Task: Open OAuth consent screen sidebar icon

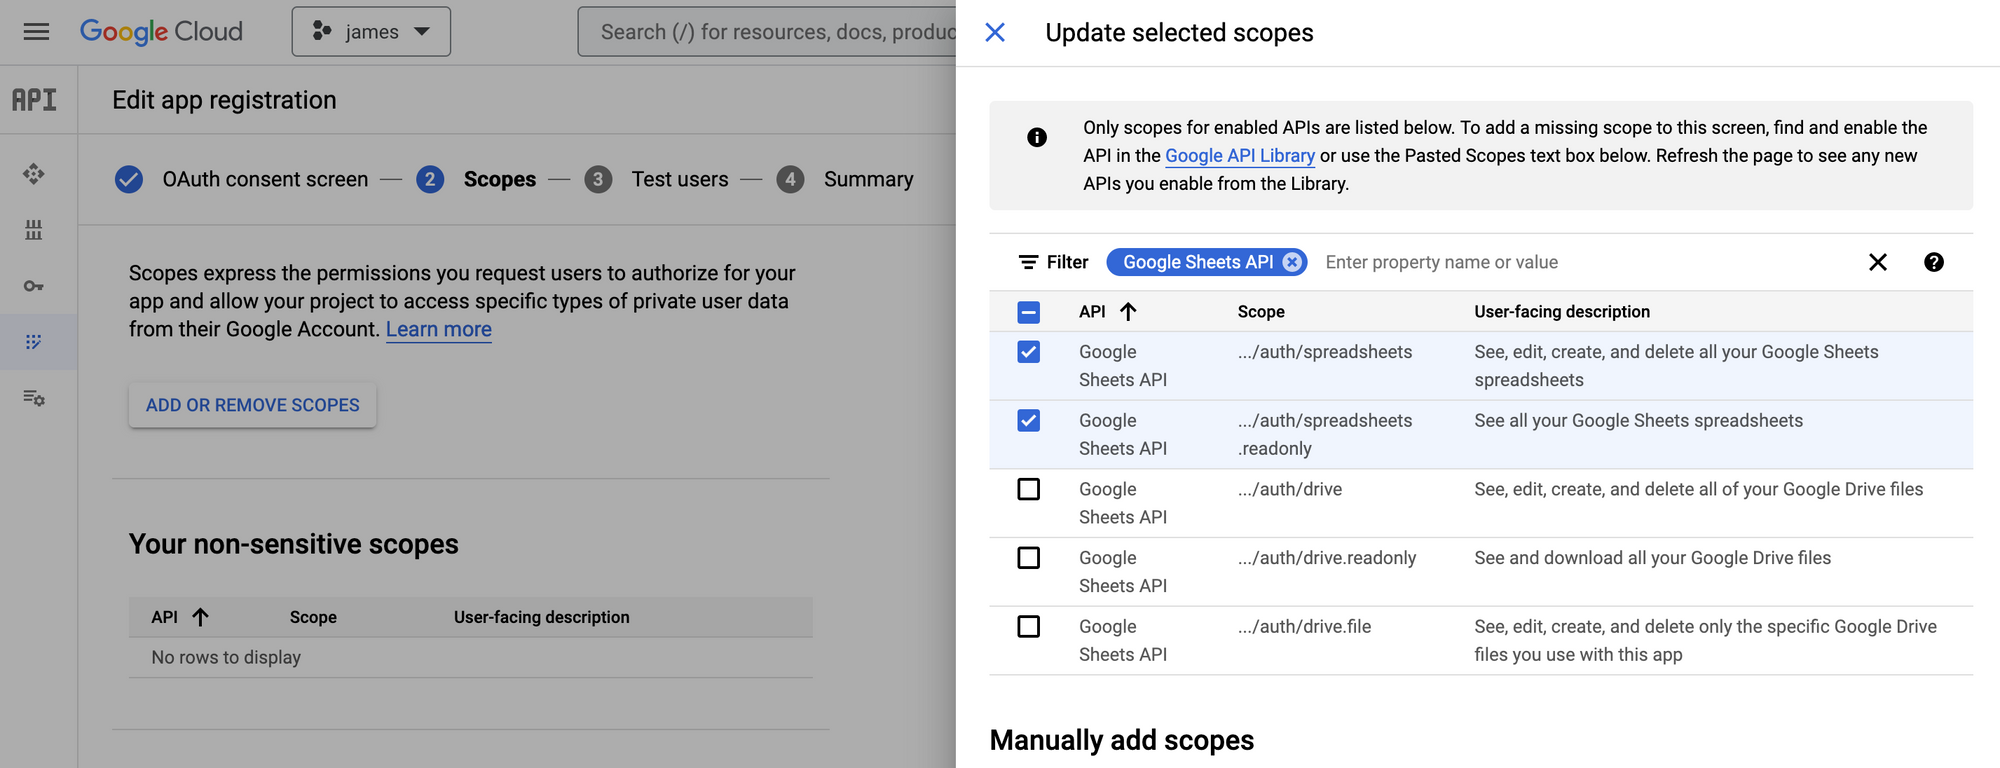Action: click(x=34, y=342)
